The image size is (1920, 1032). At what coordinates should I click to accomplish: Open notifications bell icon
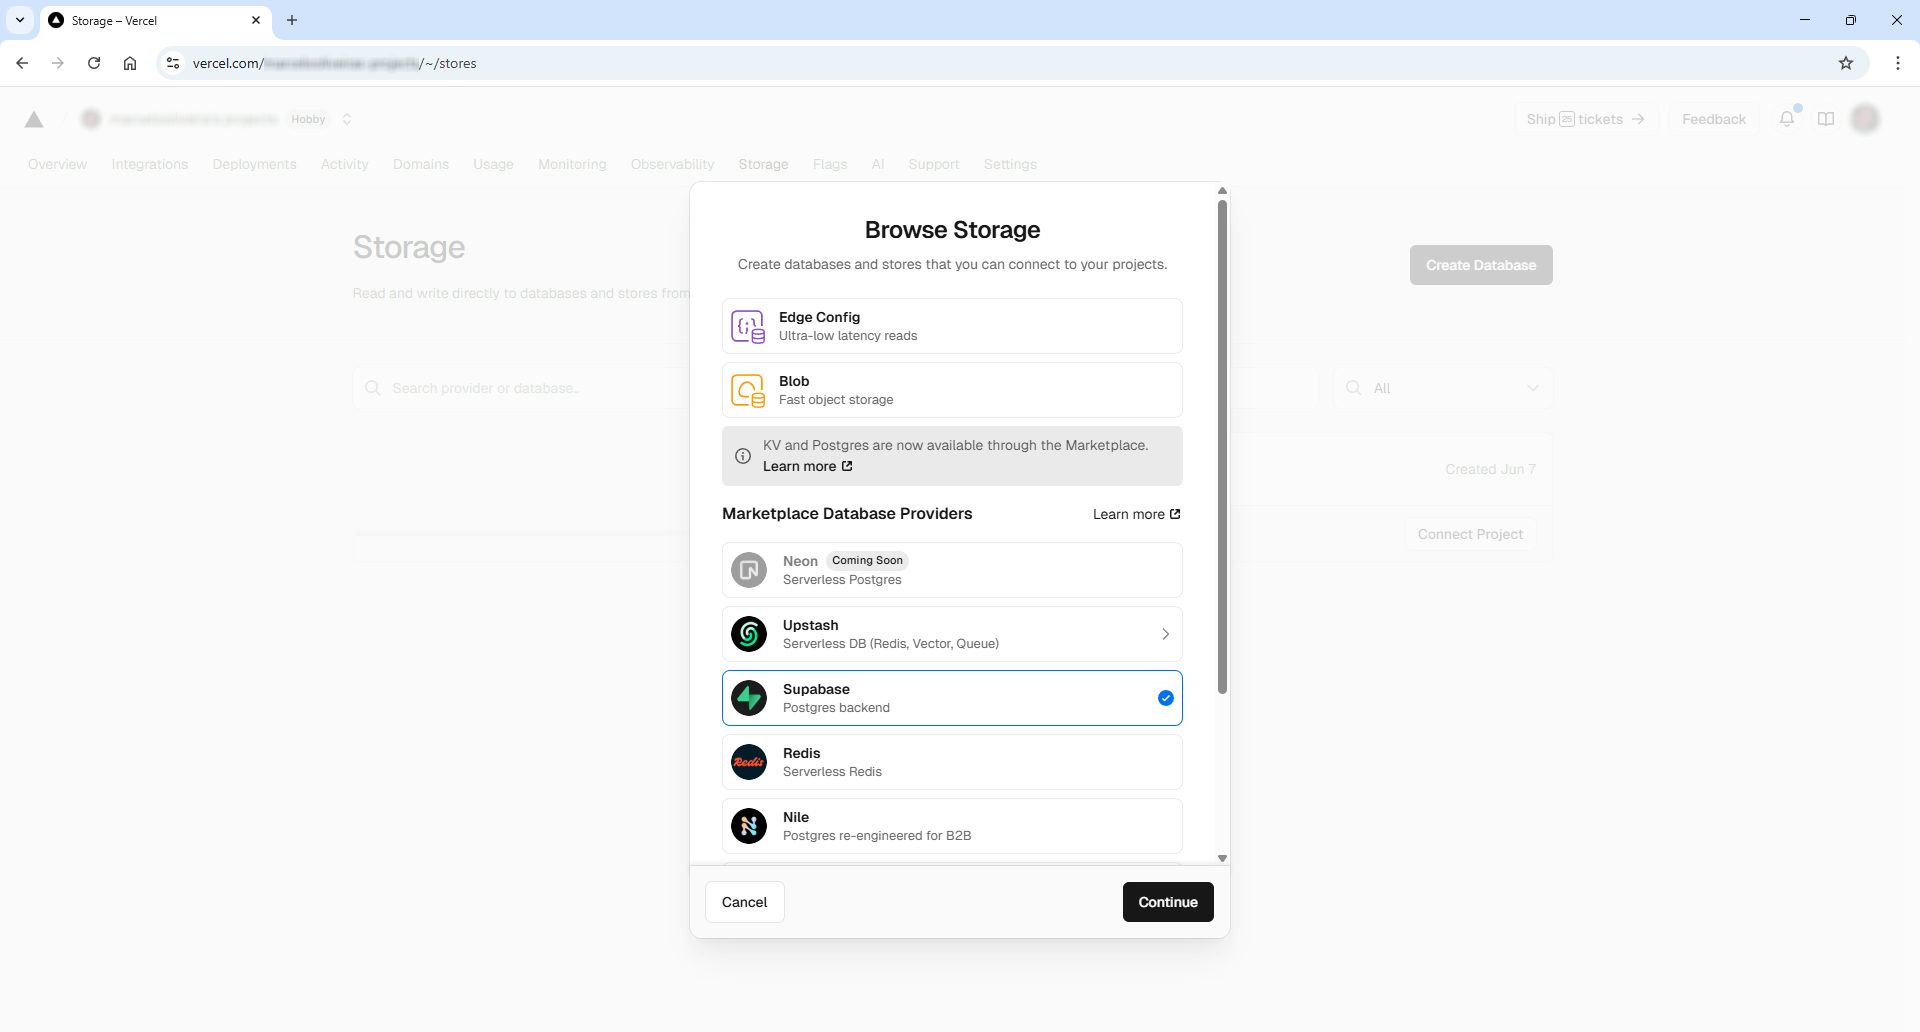tap(1787, 119)
